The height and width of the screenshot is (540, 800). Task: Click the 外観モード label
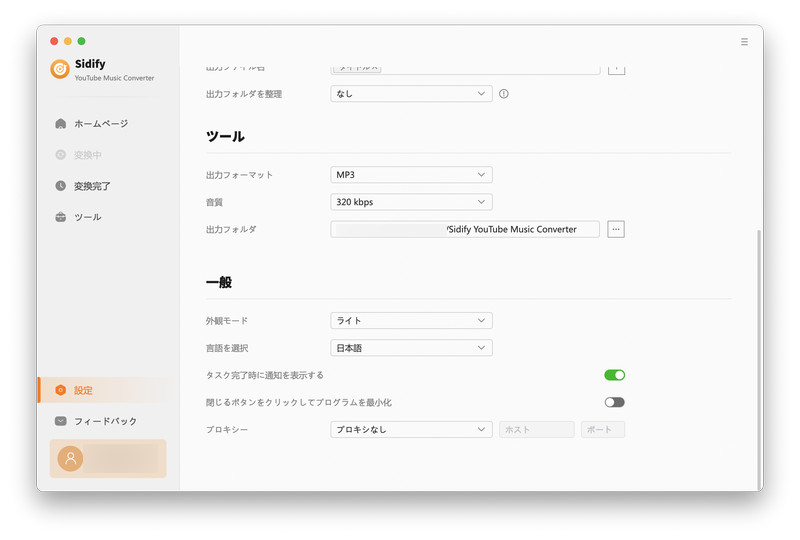[x=227, y=321]
